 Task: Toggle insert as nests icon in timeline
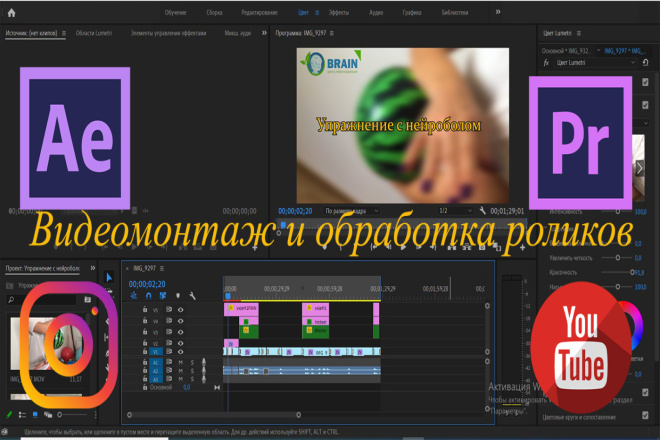click(x=134, y=296)
